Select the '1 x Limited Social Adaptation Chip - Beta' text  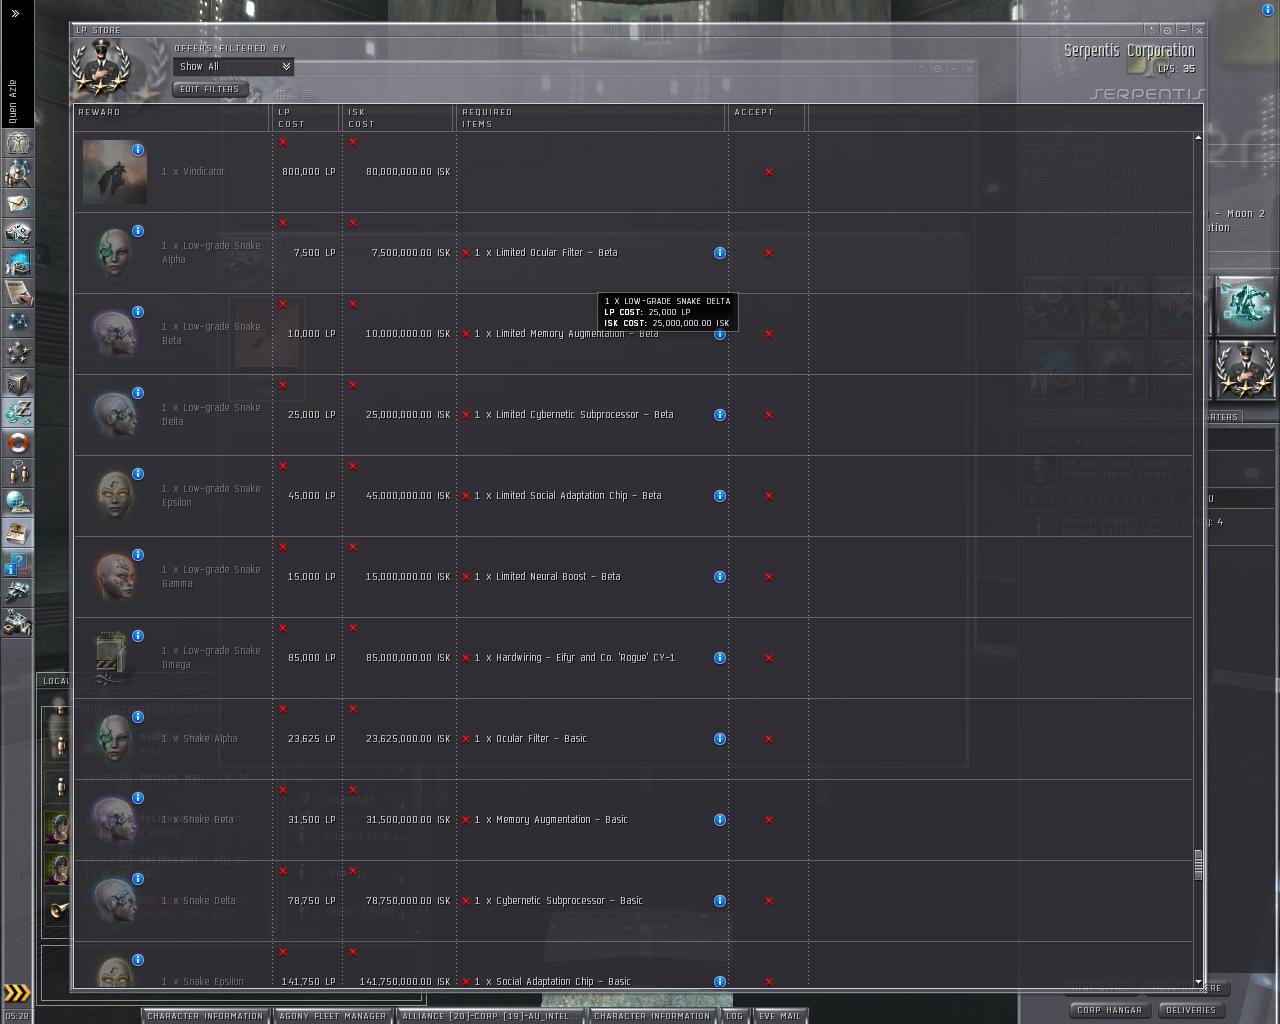(567, 496)
